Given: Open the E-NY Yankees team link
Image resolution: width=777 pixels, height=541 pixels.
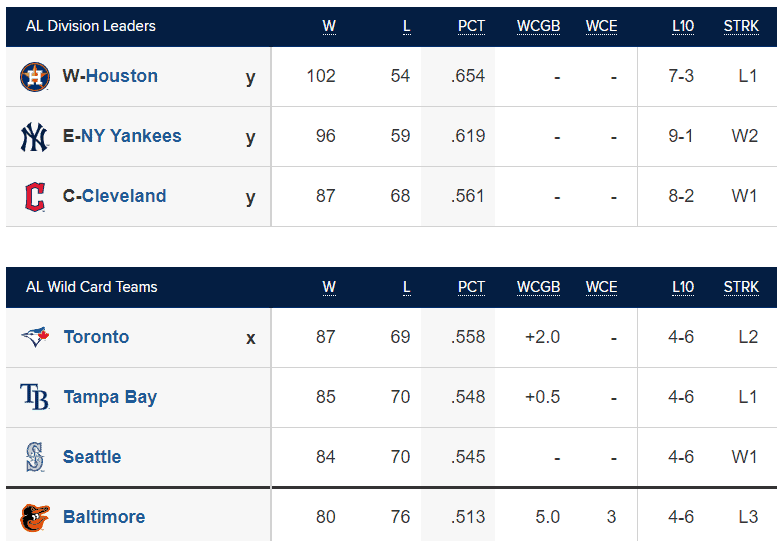Looking at the screenshot, I should tap(122, 136).
